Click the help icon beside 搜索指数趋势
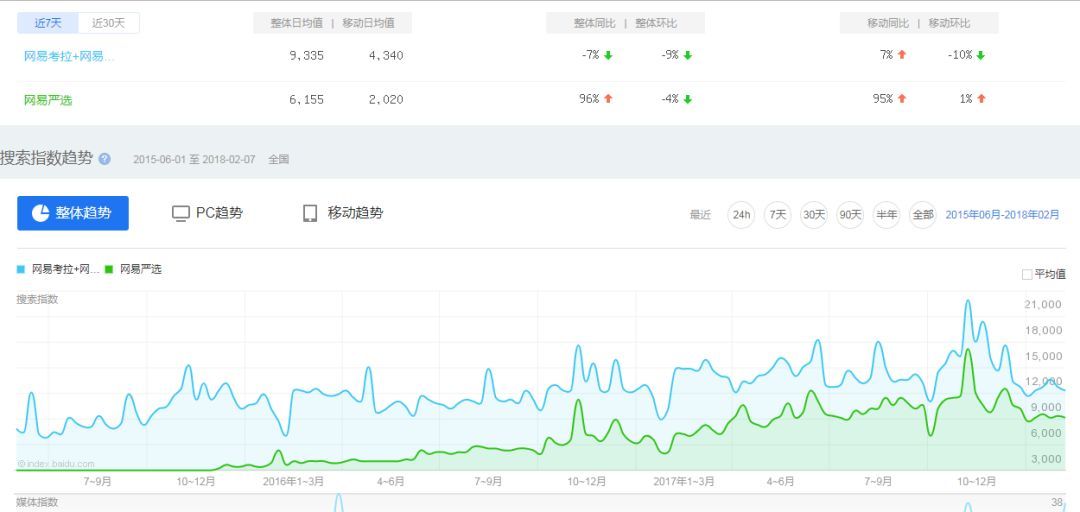 [105, 159]
